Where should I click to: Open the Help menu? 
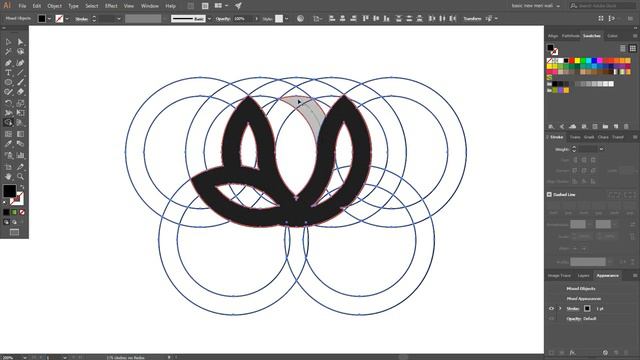coord(171,6)
